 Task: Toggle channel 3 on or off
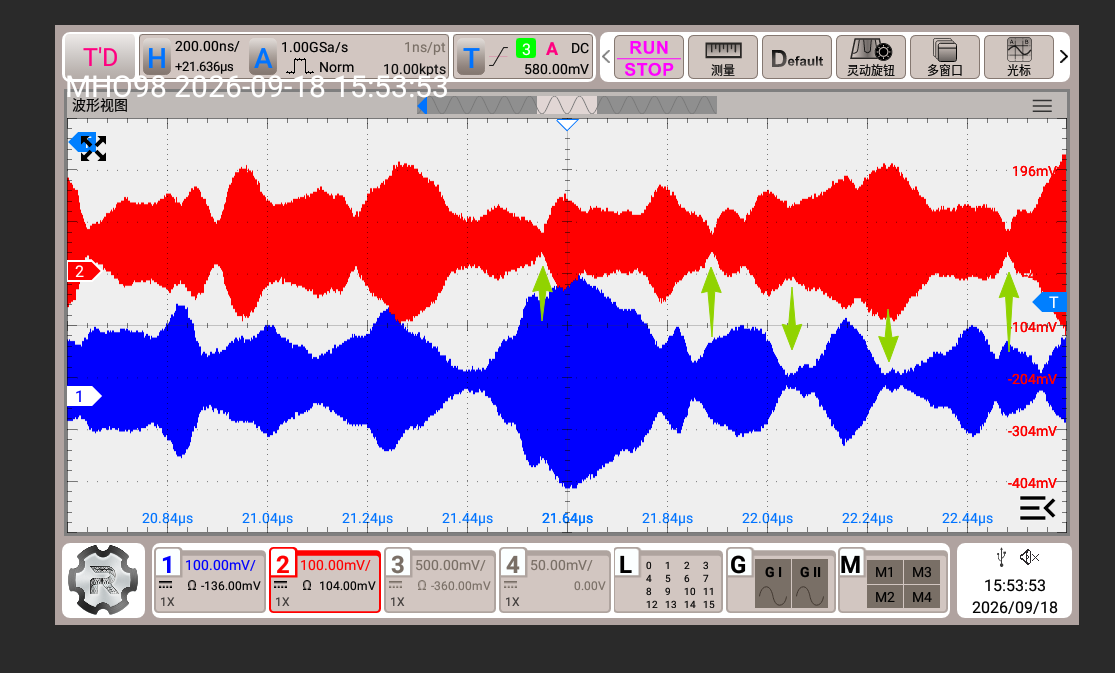[x=398, y=565]
